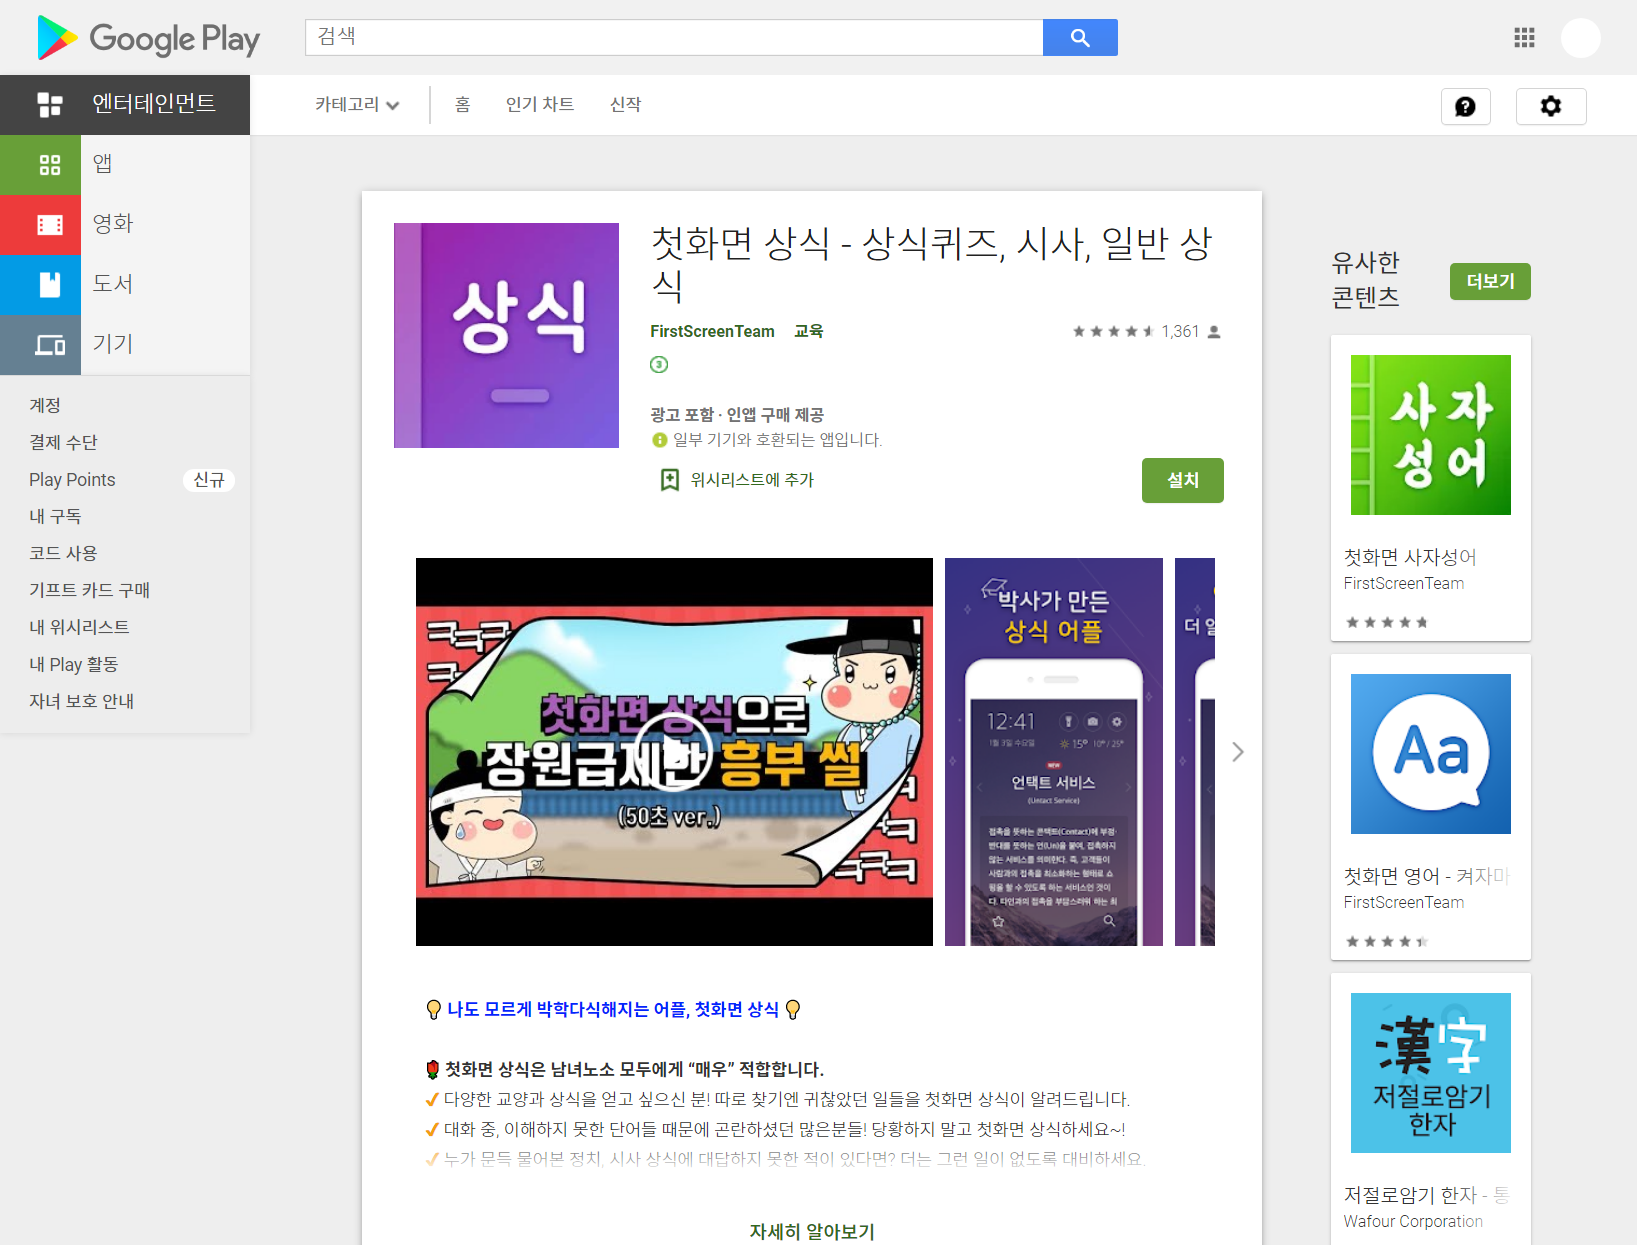Click the green 설치 install button
Viewport: 1637px width, 1245px height.
point(1183,480)
